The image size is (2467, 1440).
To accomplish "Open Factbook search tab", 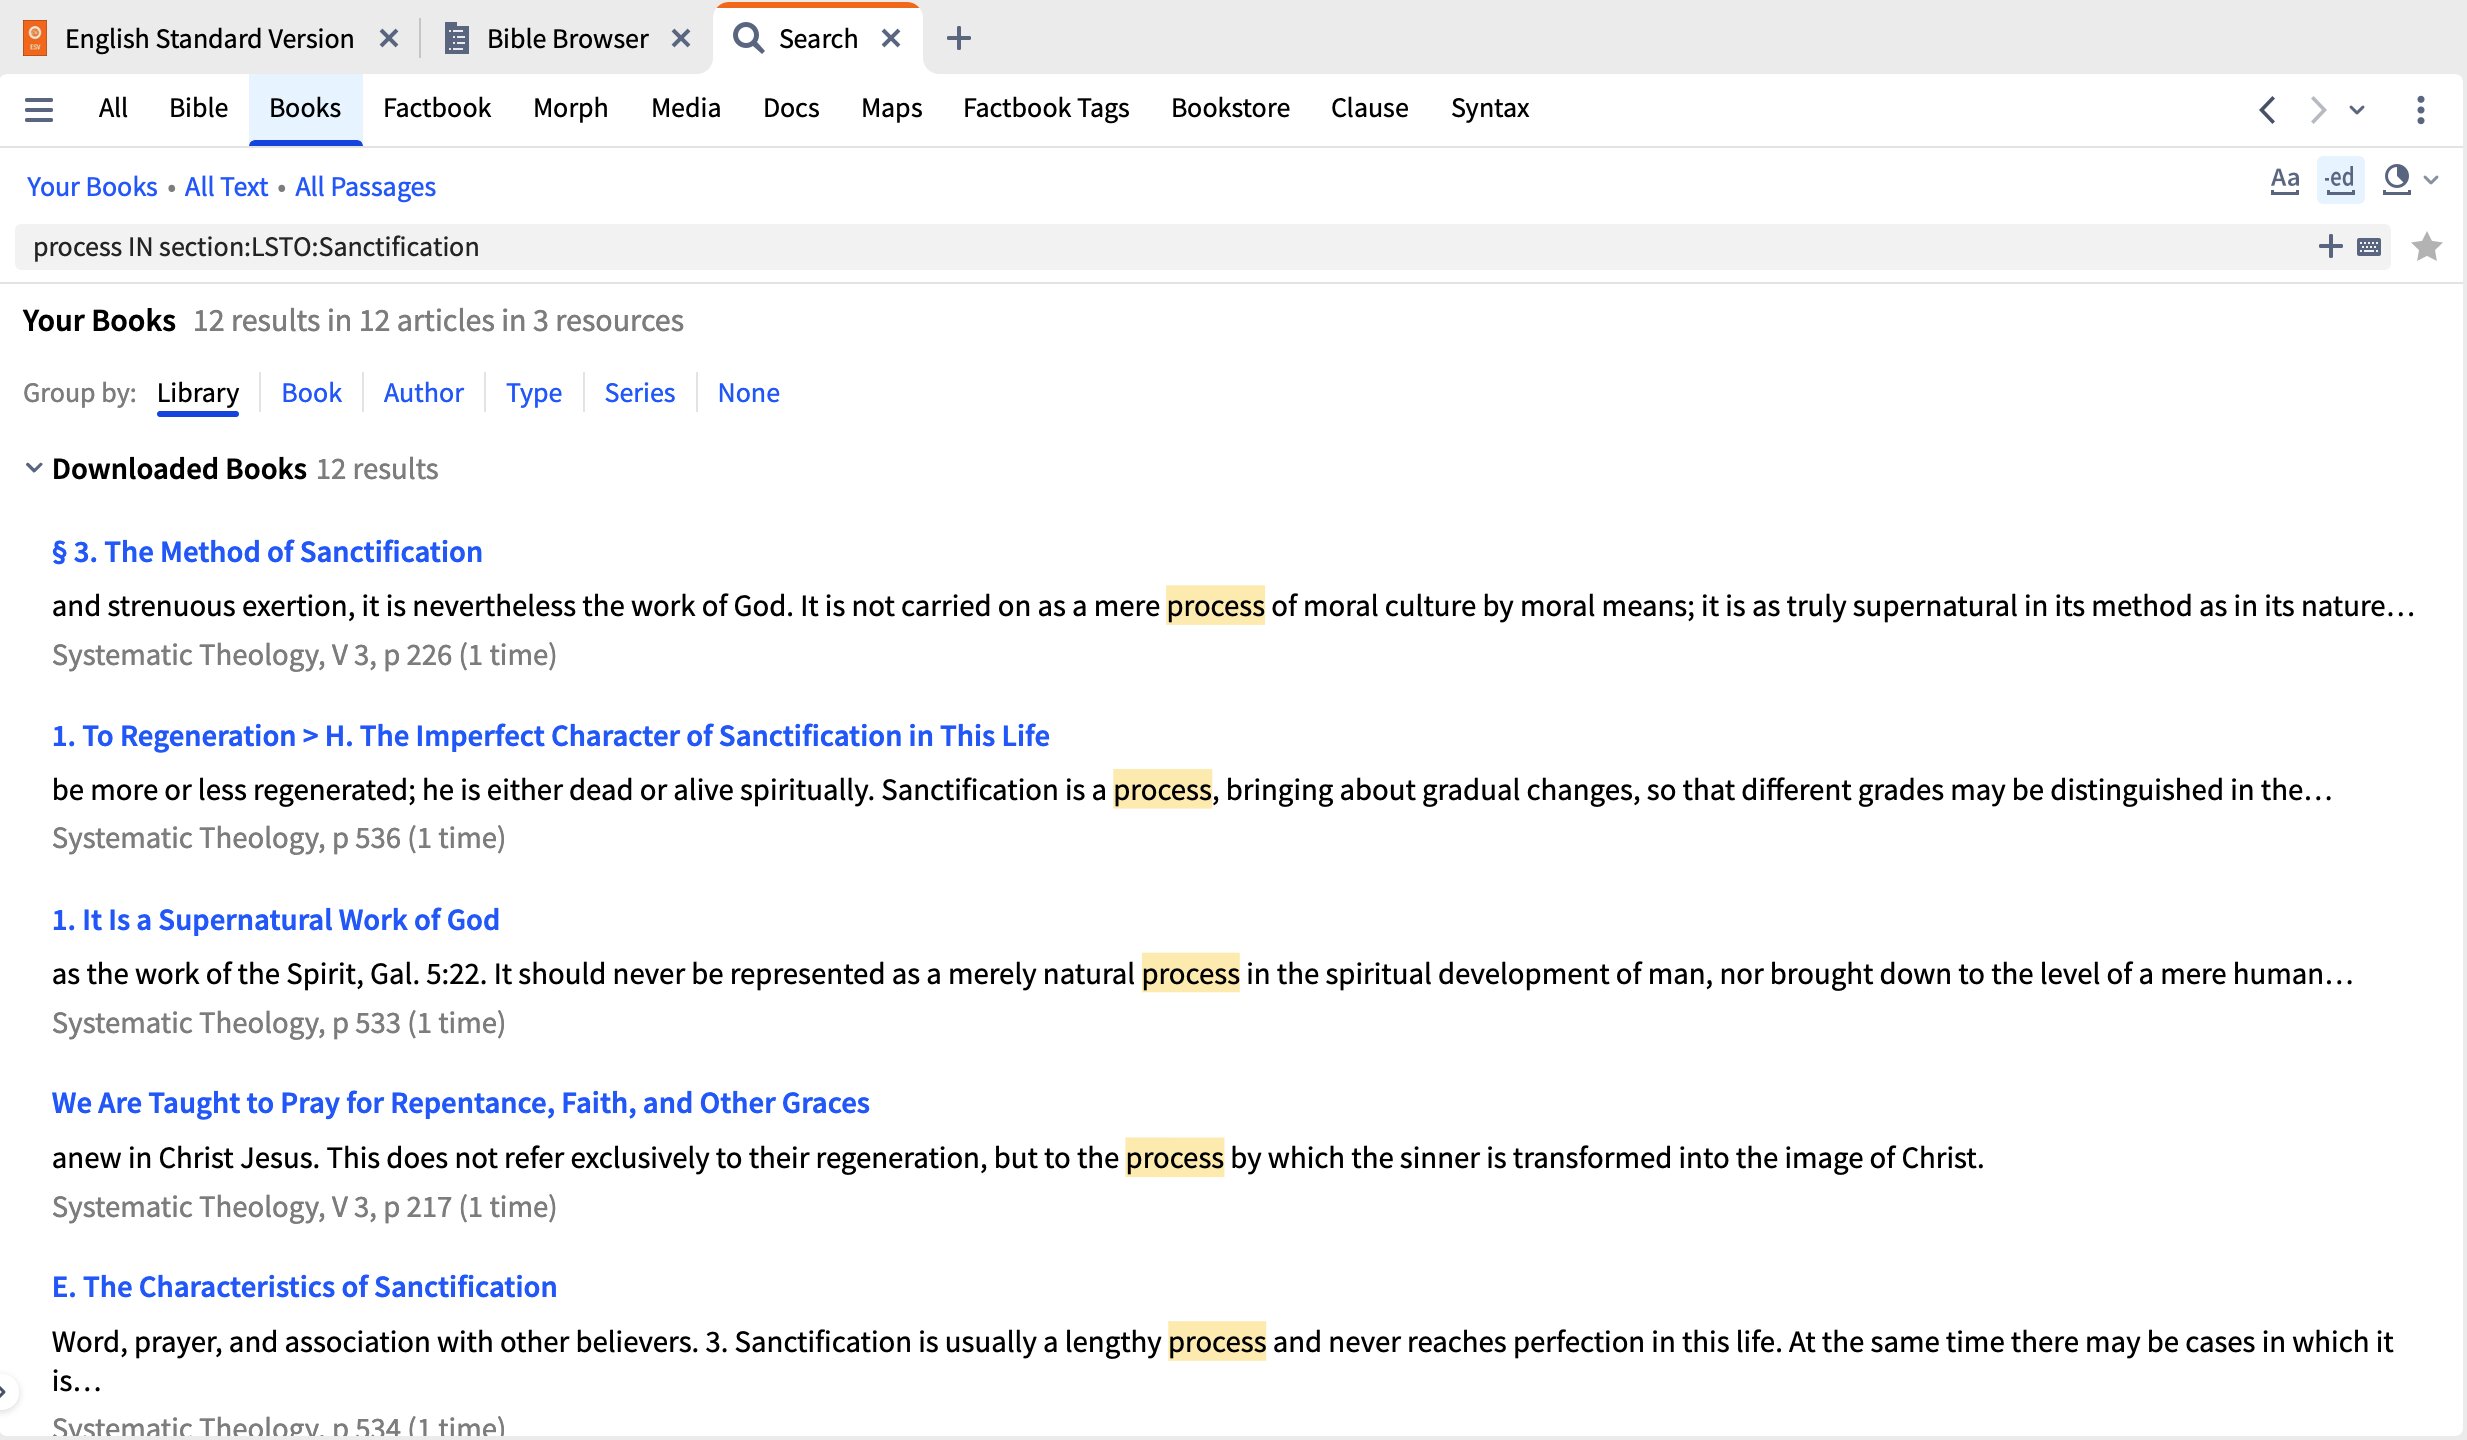I will click(x=437, y=108).
